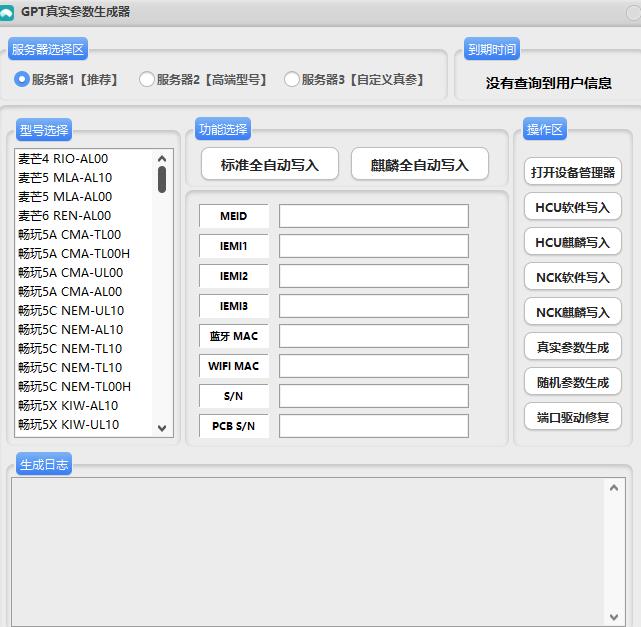The width and height of the screenshot is (641, 627).
Task: Focus the S/N input field
Action: [374, 396]
